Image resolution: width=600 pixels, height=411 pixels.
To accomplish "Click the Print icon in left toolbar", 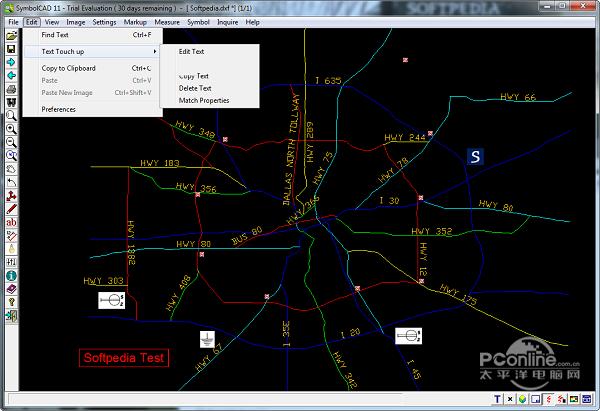I will tap(11, 89).
